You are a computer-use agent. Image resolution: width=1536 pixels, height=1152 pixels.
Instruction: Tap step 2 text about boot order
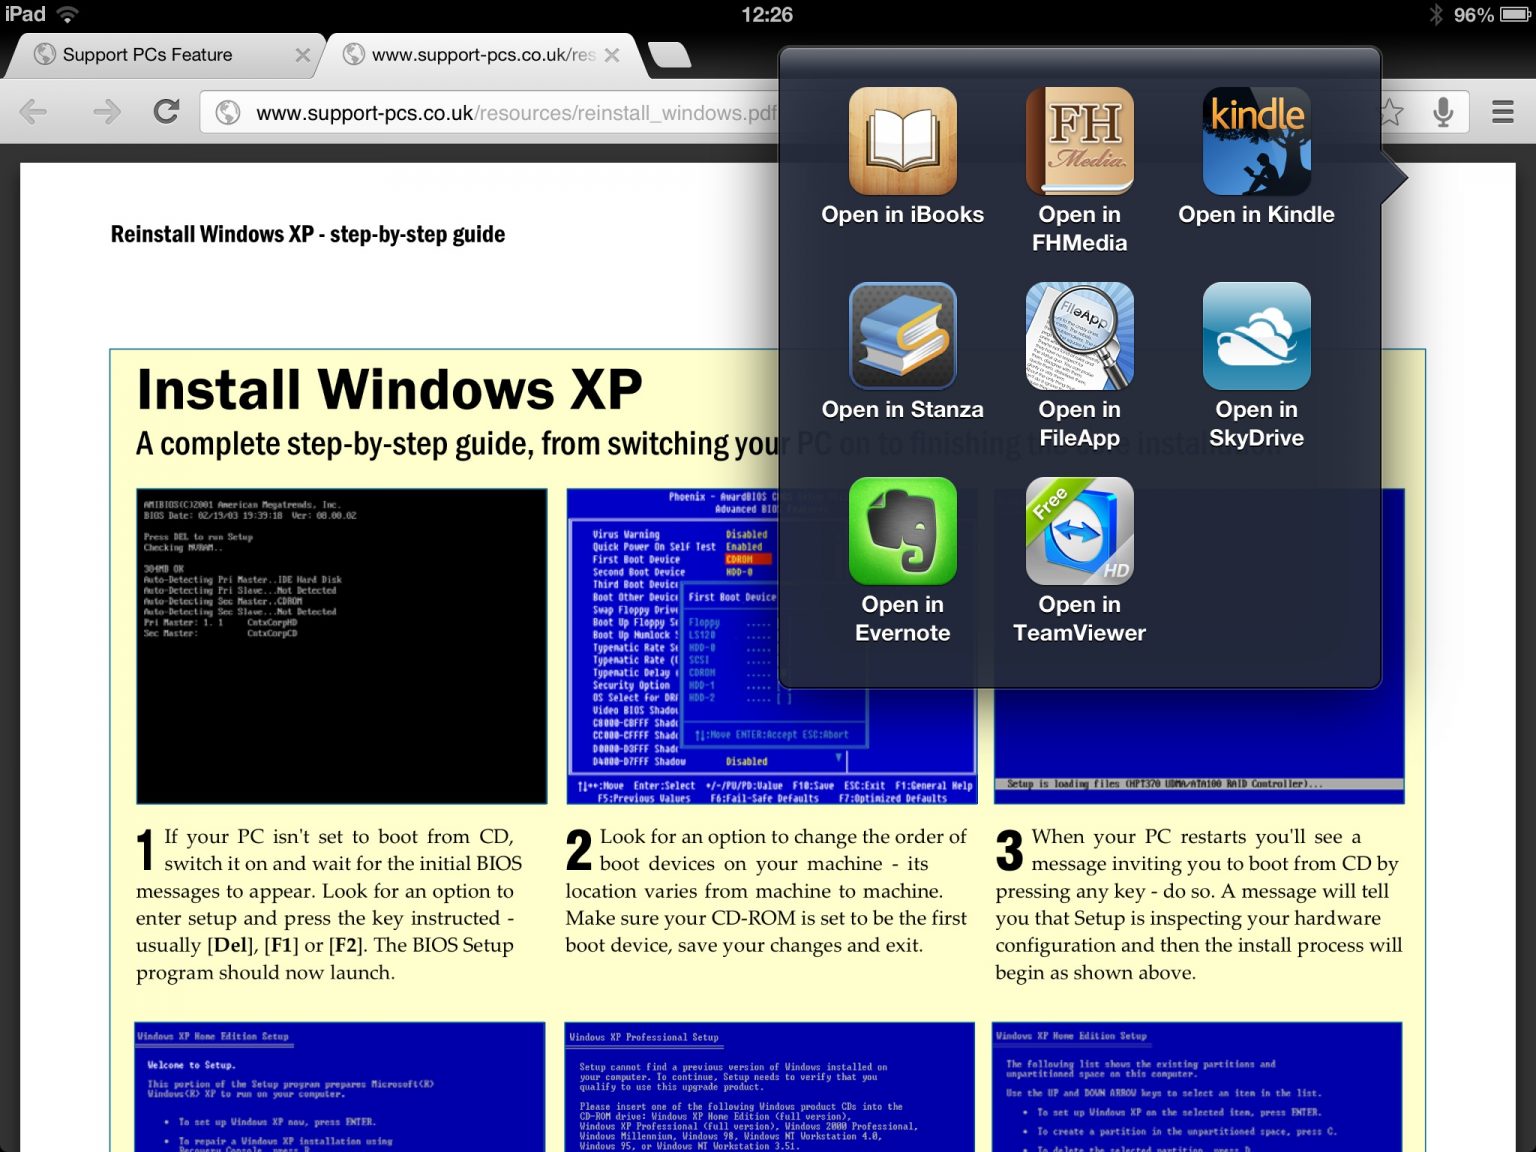pos(766,891)
